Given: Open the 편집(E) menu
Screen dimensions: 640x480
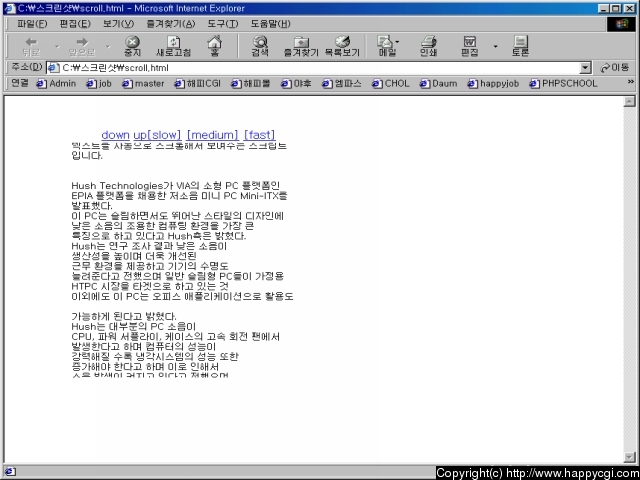Looking at the screenshot, I should (75, 24).
